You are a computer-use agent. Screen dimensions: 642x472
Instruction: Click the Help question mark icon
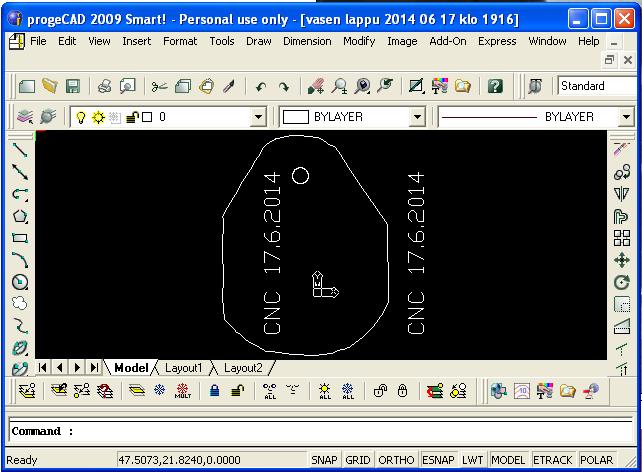[494, 87]
